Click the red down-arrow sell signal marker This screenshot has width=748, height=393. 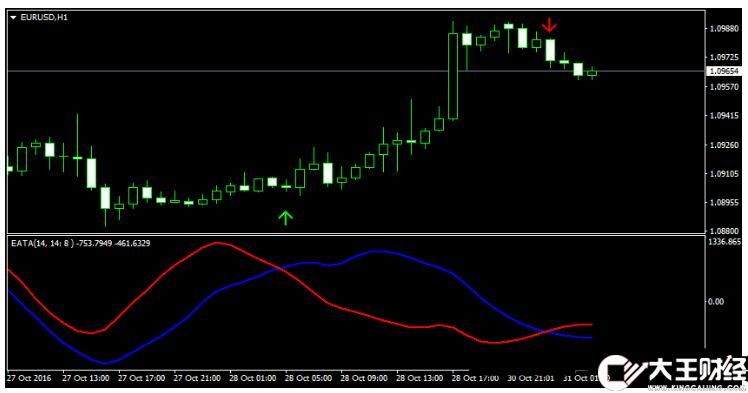coord(550,24)
